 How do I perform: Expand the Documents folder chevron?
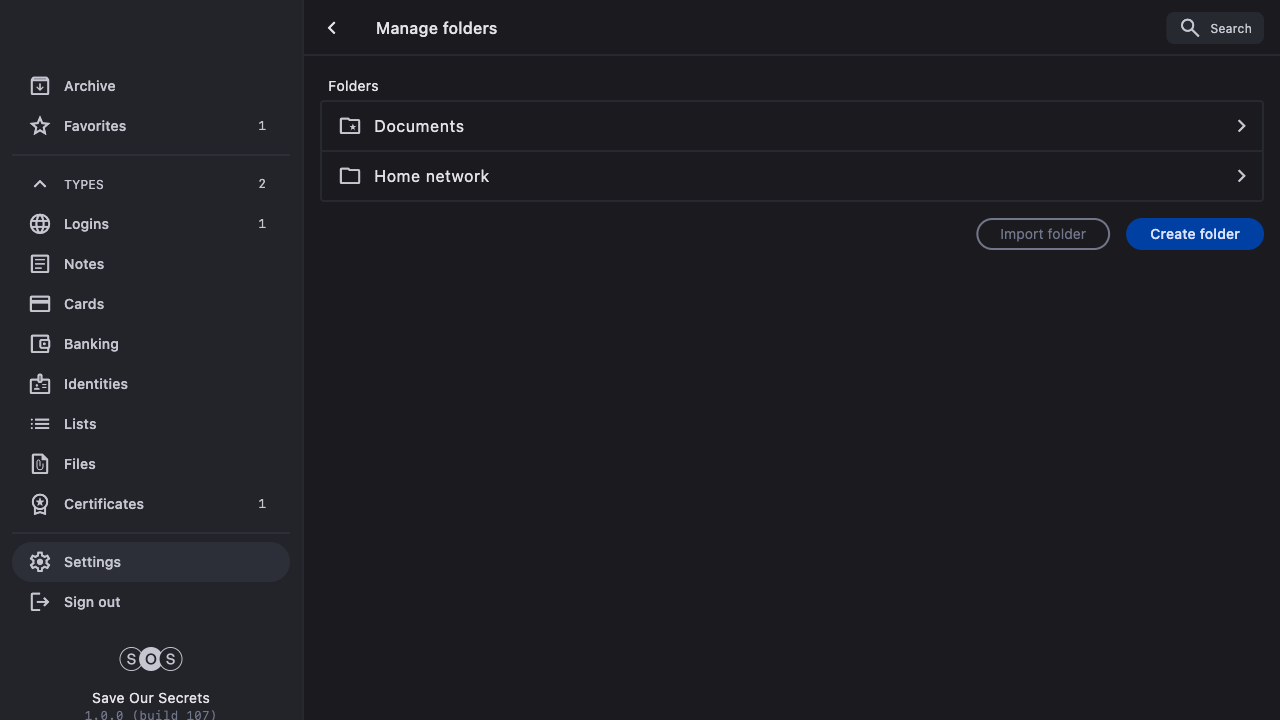tap(1241, 126)
